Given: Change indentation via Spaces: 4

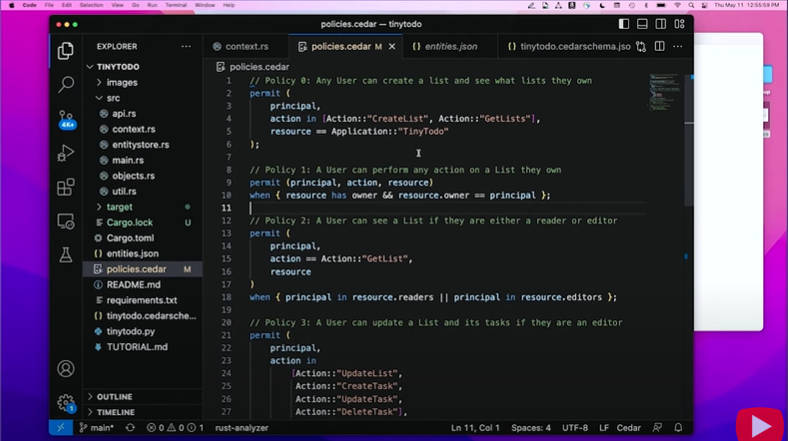Looking at the screenshot, I should [531, 428].
